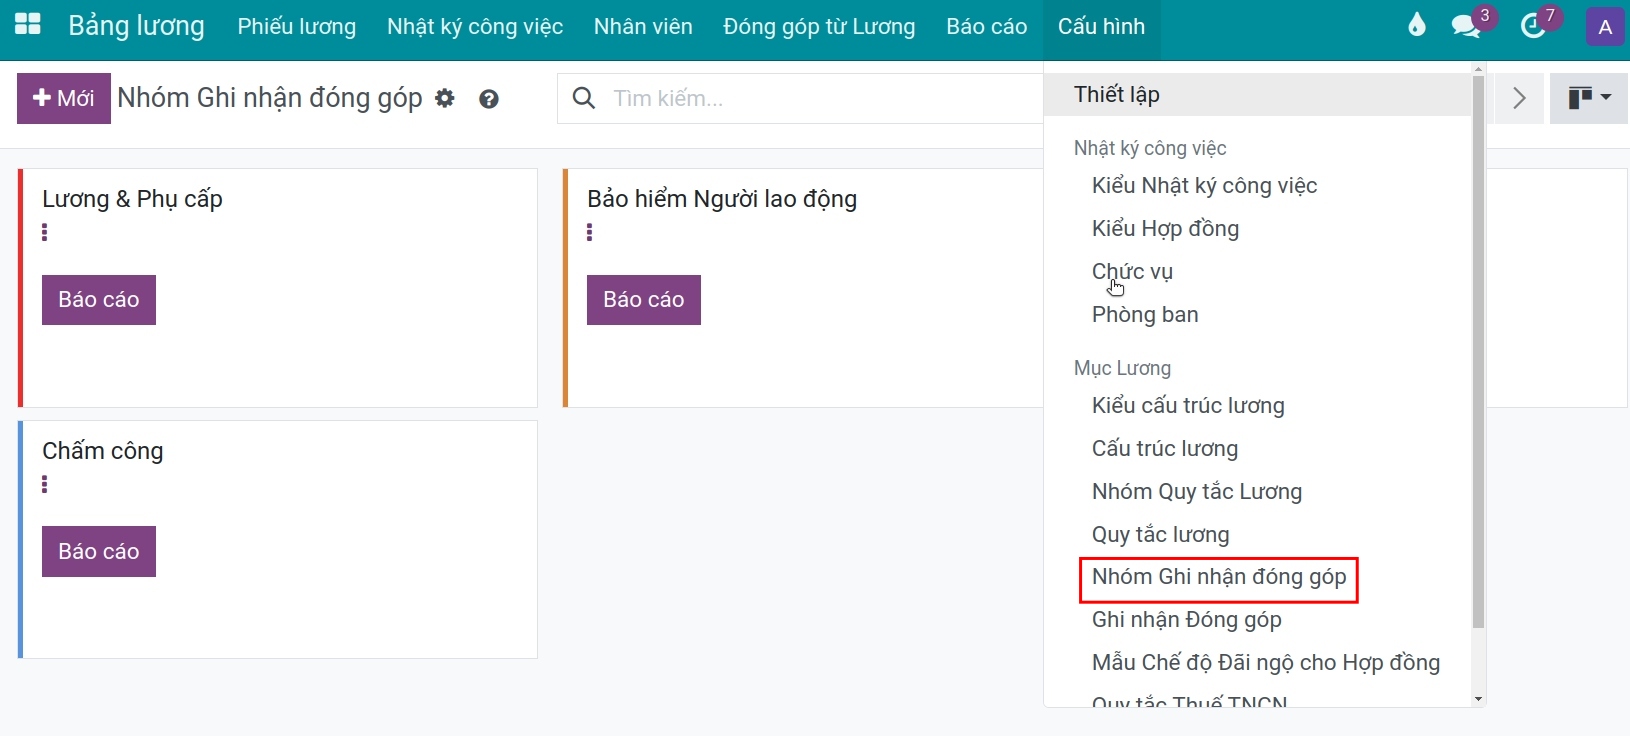Image resolution: width=1630 pixels, height=736 pixels.
Task: Open three-dot menu on Lương & Phụ cấp card
Action: (44, 232)
